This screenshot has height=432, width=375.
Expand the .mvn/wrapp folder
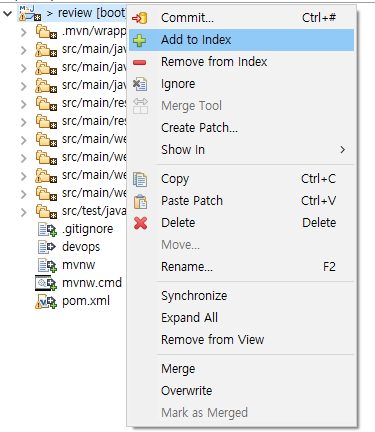(x=23, y=32)
